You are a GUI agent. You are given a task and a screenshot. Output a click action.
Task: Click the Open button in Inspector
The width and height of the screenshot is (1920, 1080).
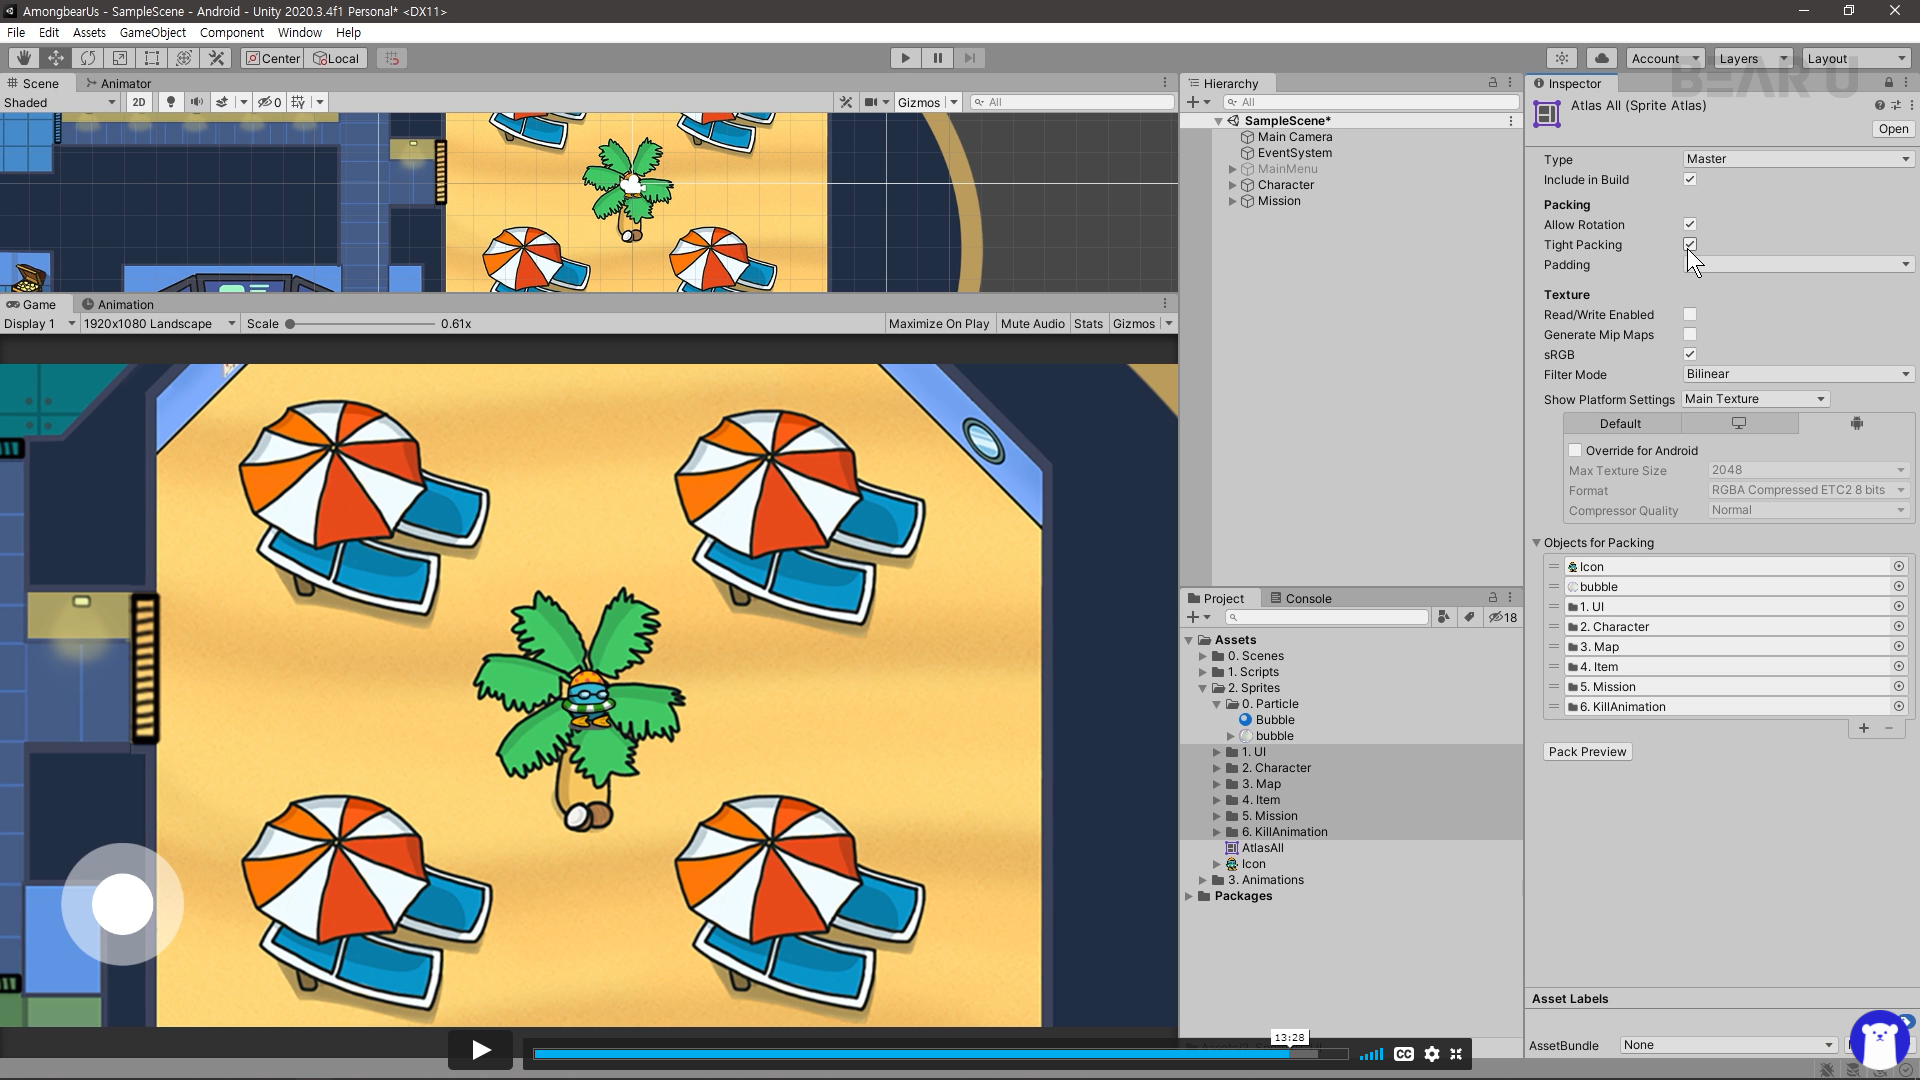tap(1893, 129)
